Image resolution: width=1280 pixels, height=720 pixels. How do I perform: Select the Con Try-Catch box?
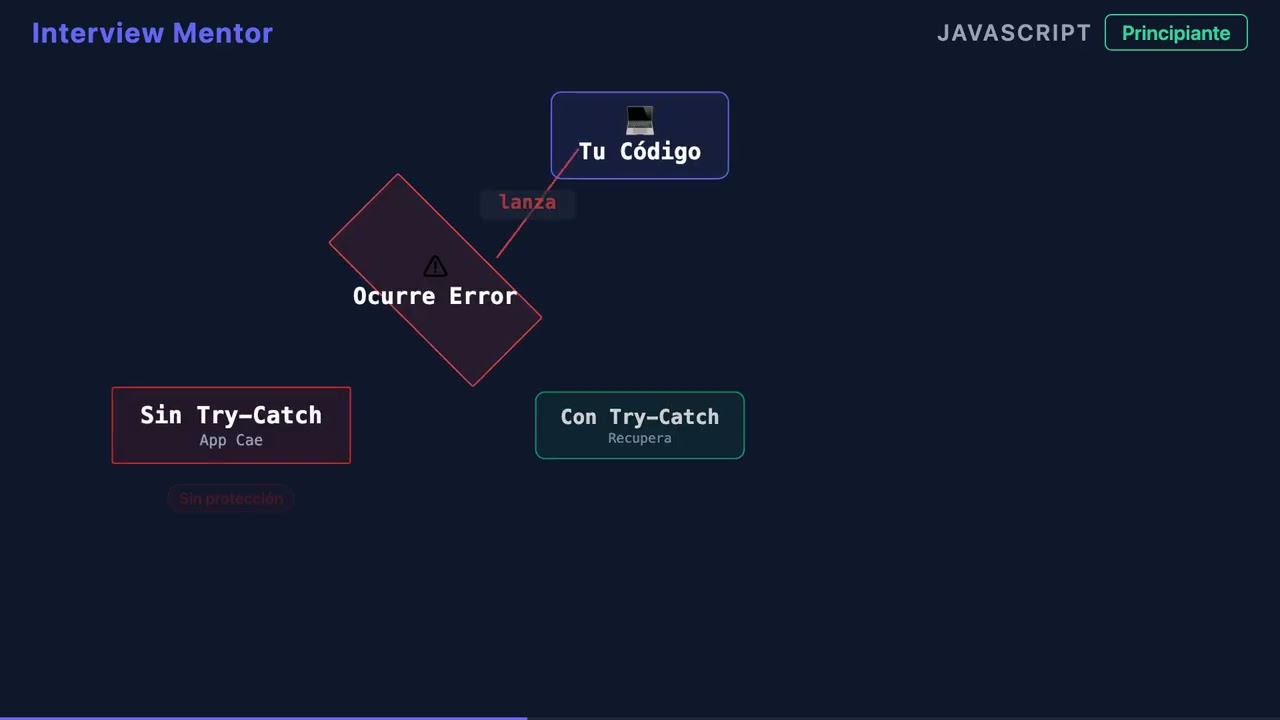point(640,425)
